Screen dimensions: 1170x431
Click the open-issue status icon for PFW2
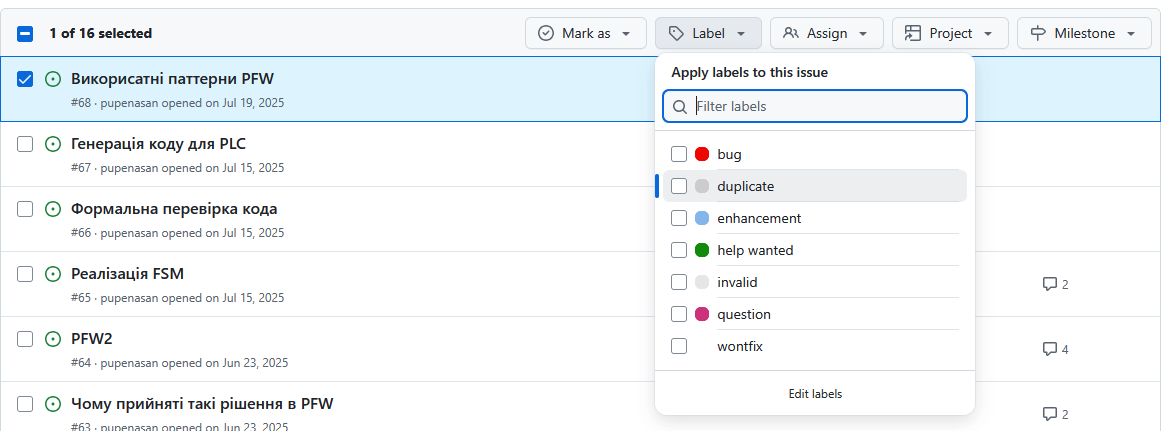tap(53, 339)
